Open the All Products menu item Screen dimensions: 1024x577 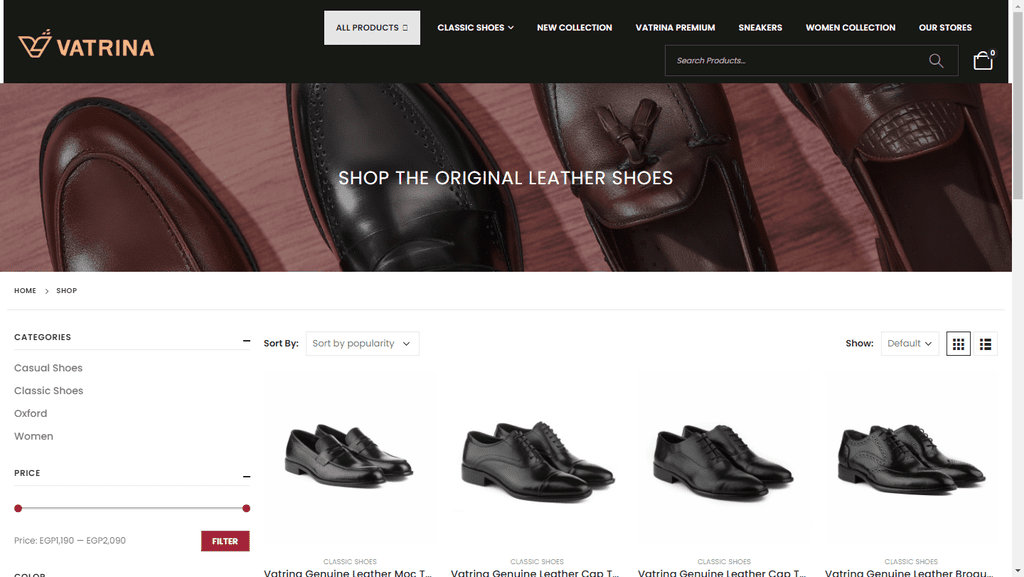(372, 27)
